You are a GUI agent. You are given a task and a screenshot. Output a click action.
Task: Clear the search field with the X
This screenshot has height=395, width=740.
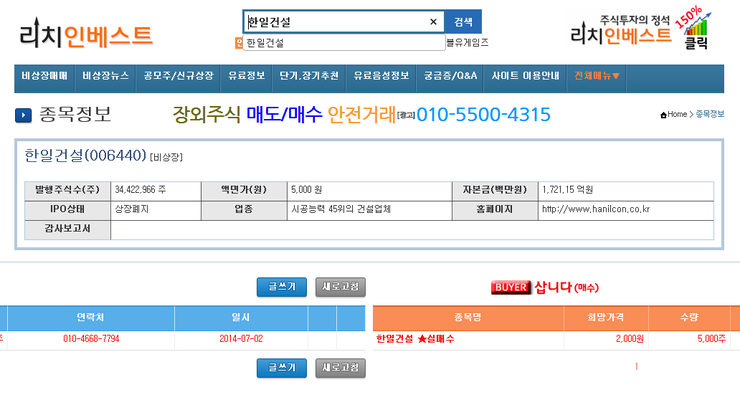click(x=433, y=22)
